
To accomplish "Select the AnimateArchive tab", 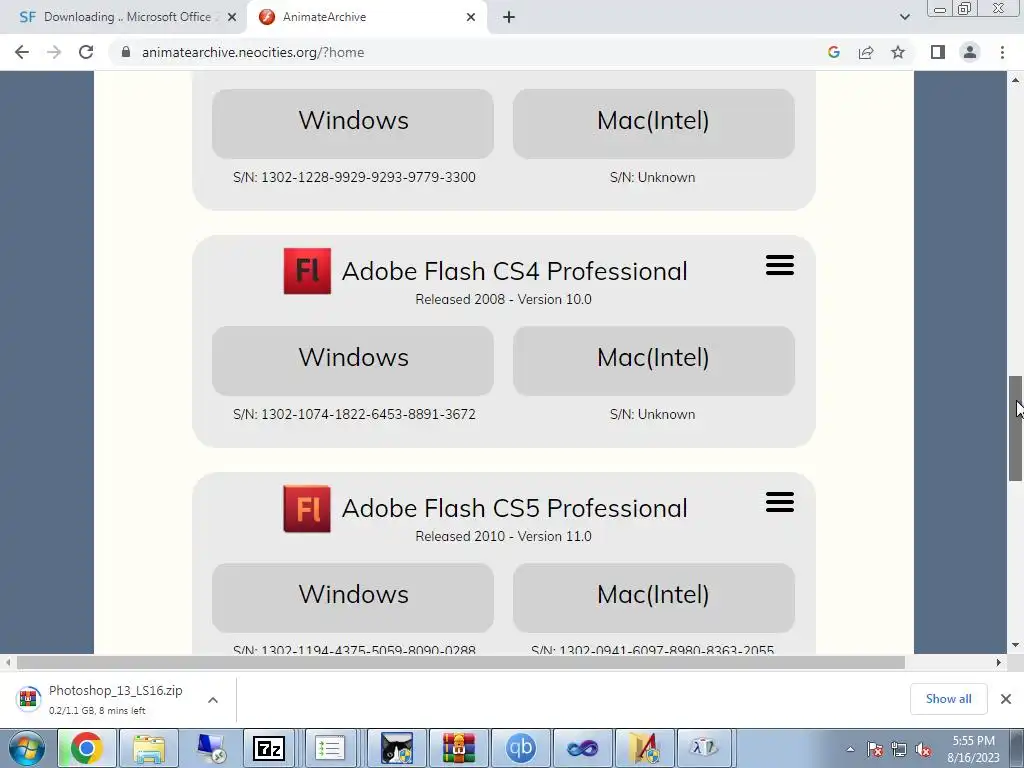I will [x=369, y=18].
